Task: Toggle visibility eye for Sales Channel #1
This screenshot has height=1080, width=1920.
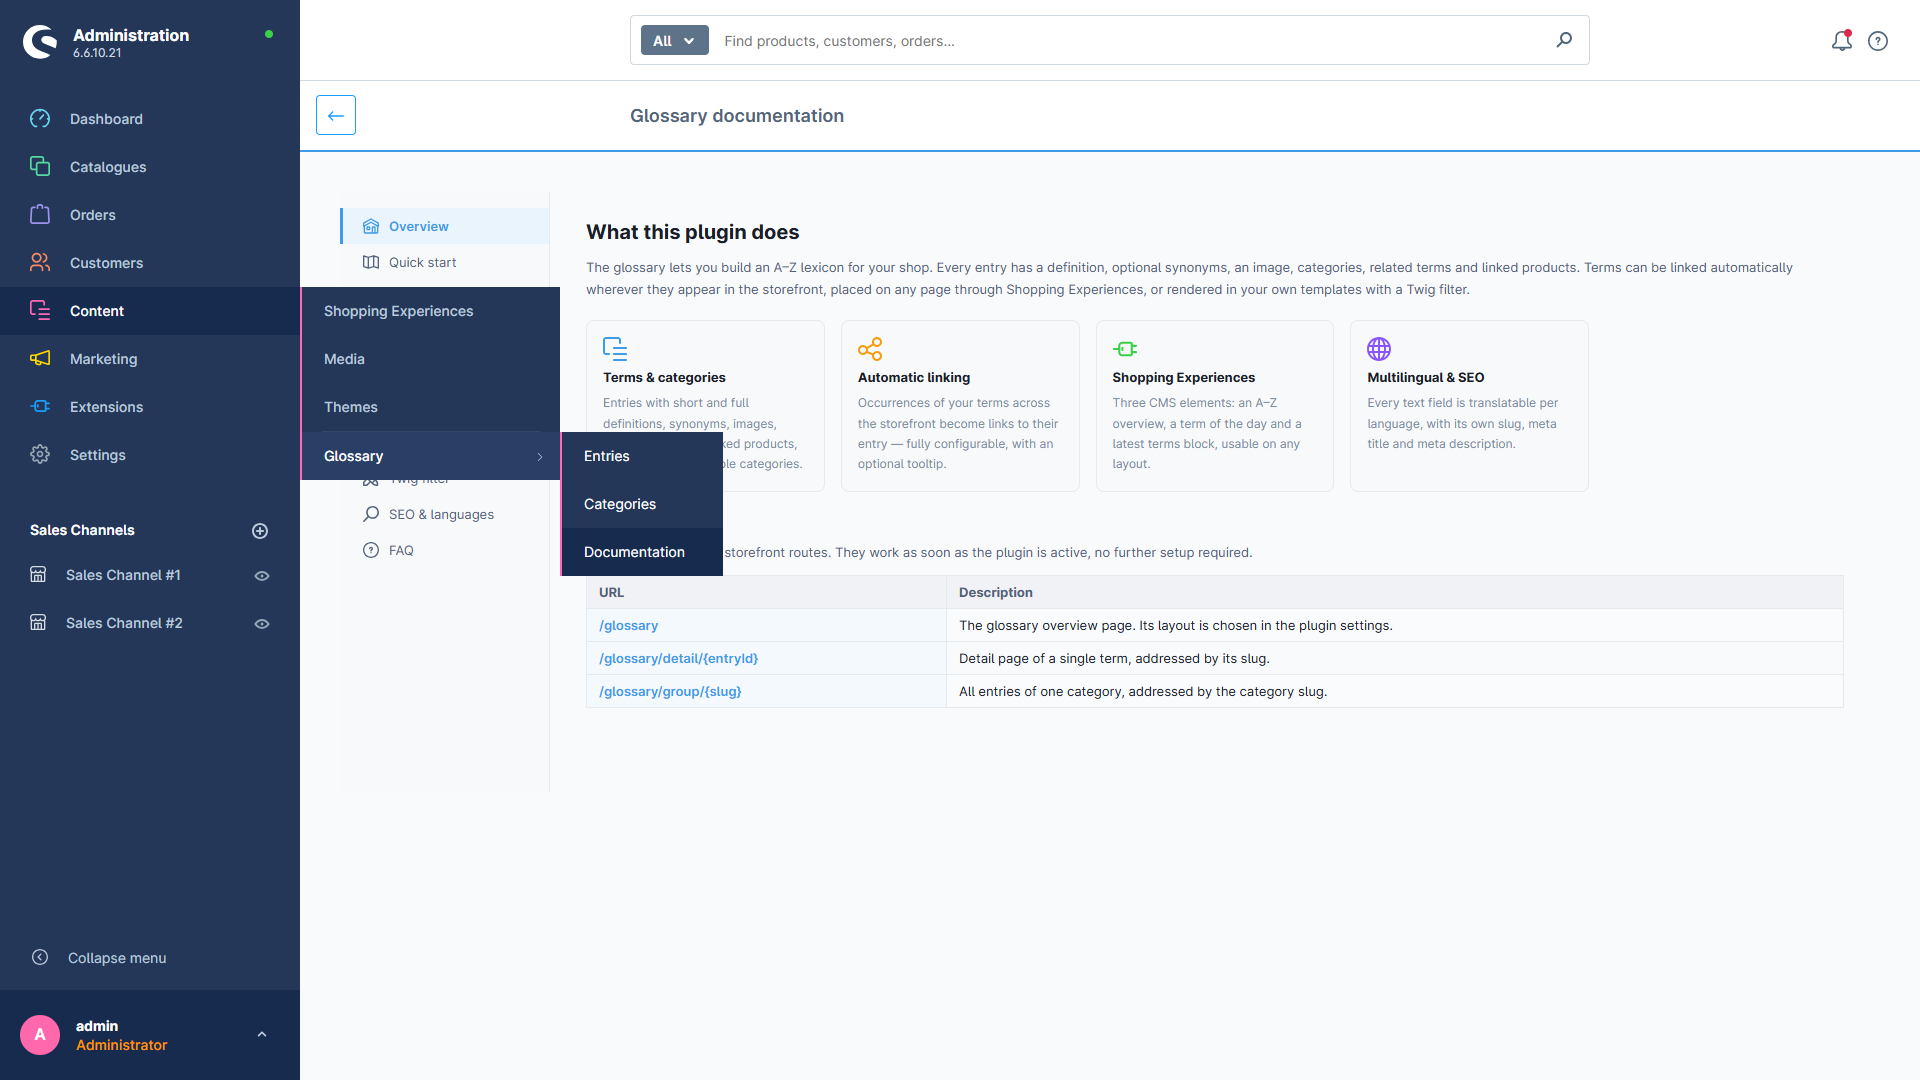Action: pyautogui.click(x=262, y=576)
